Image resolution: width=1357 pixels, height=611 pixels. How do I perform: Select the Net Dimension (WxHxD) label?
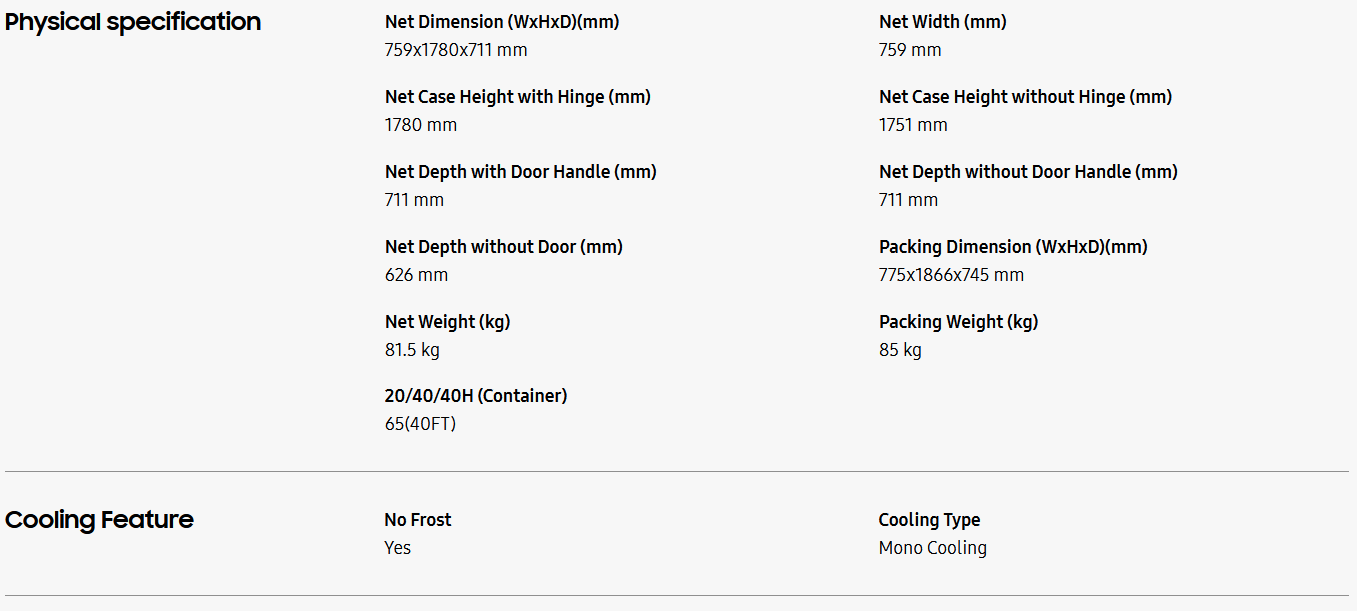click(x=502, y=22)
